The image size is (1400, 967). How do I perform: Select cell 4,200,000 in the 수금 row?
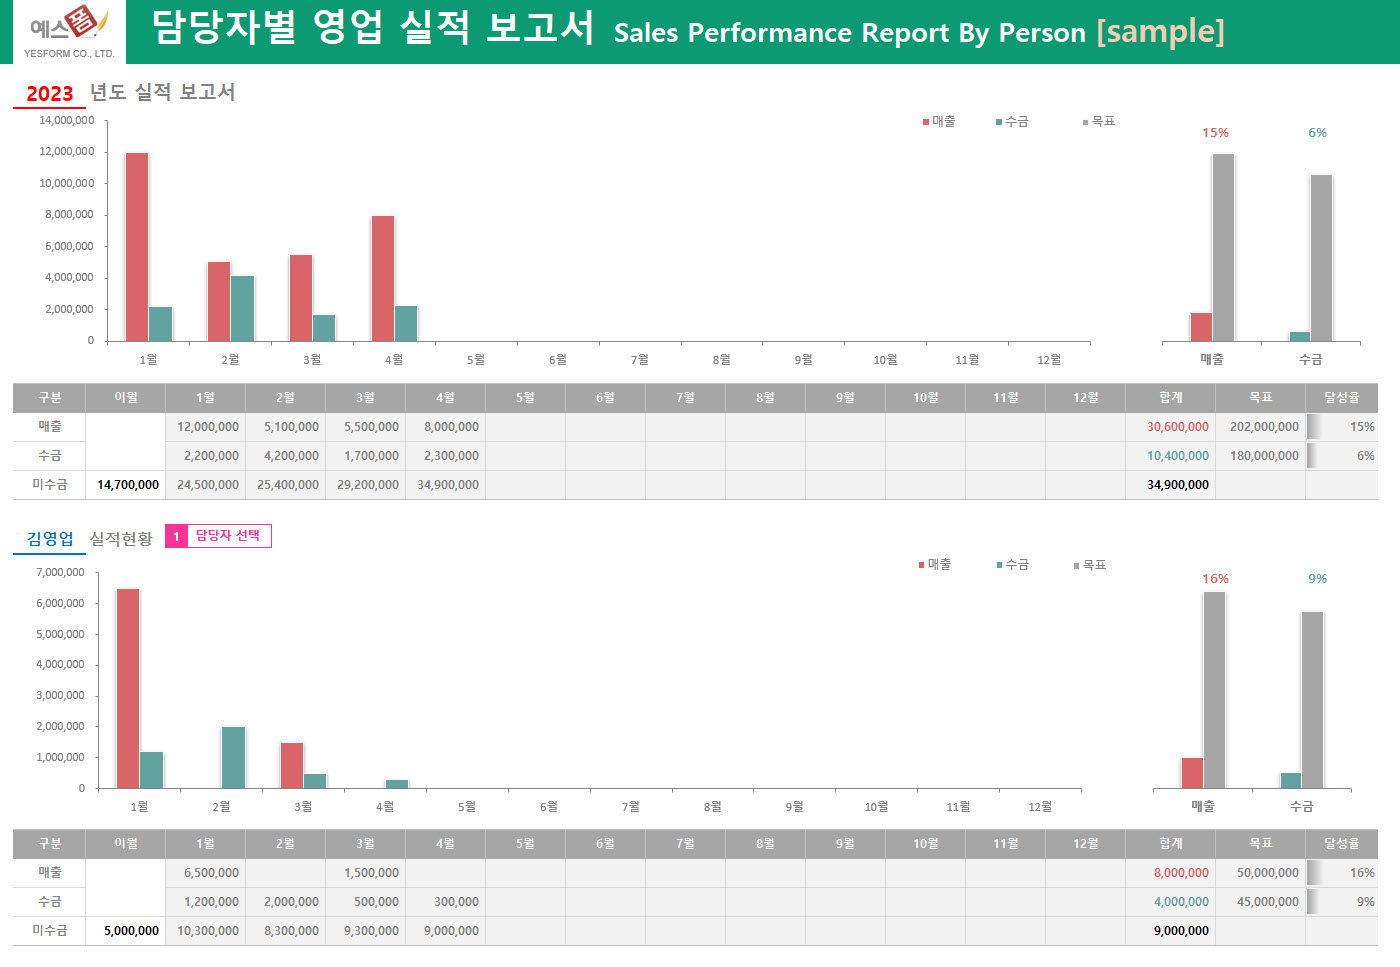(x=285, y=456)
